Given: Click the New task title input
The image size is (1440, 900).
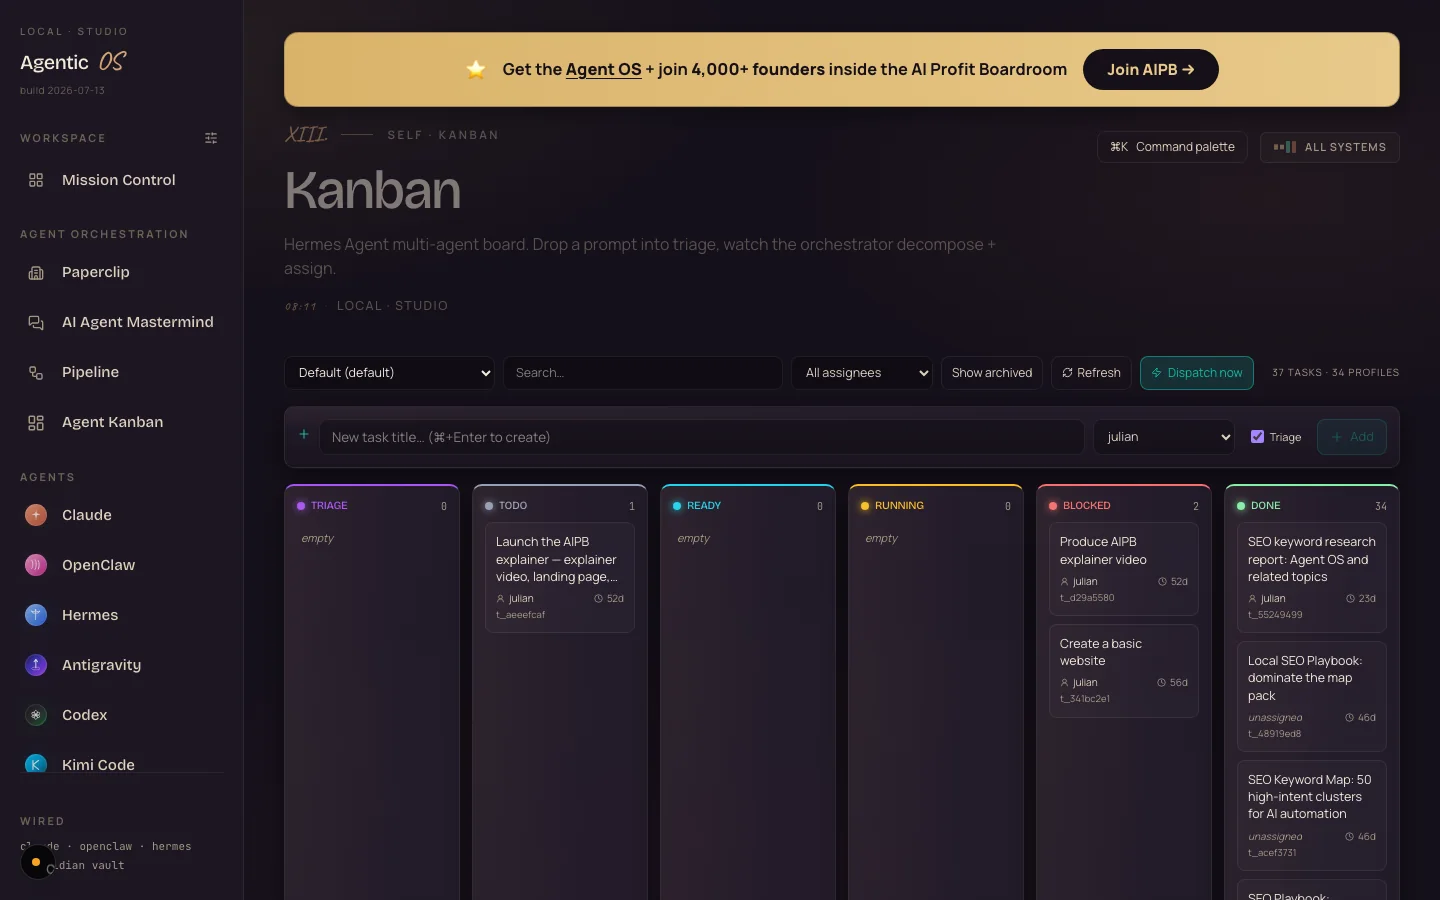Looking at the screenshot, I should coord(701,437).
